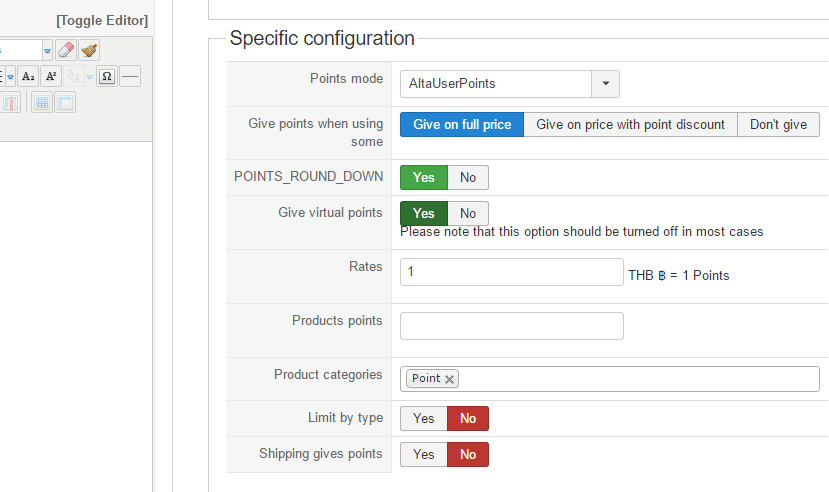Apply superscript formatting
The width and height of the screenshot is (829, 492).
tap(51, 76)
